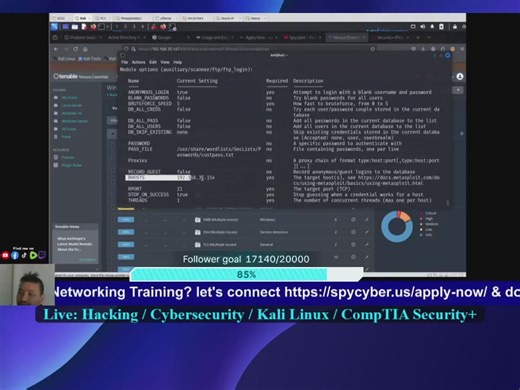
Task: Go to Firefox home page
Action: [x=85, y=49]
